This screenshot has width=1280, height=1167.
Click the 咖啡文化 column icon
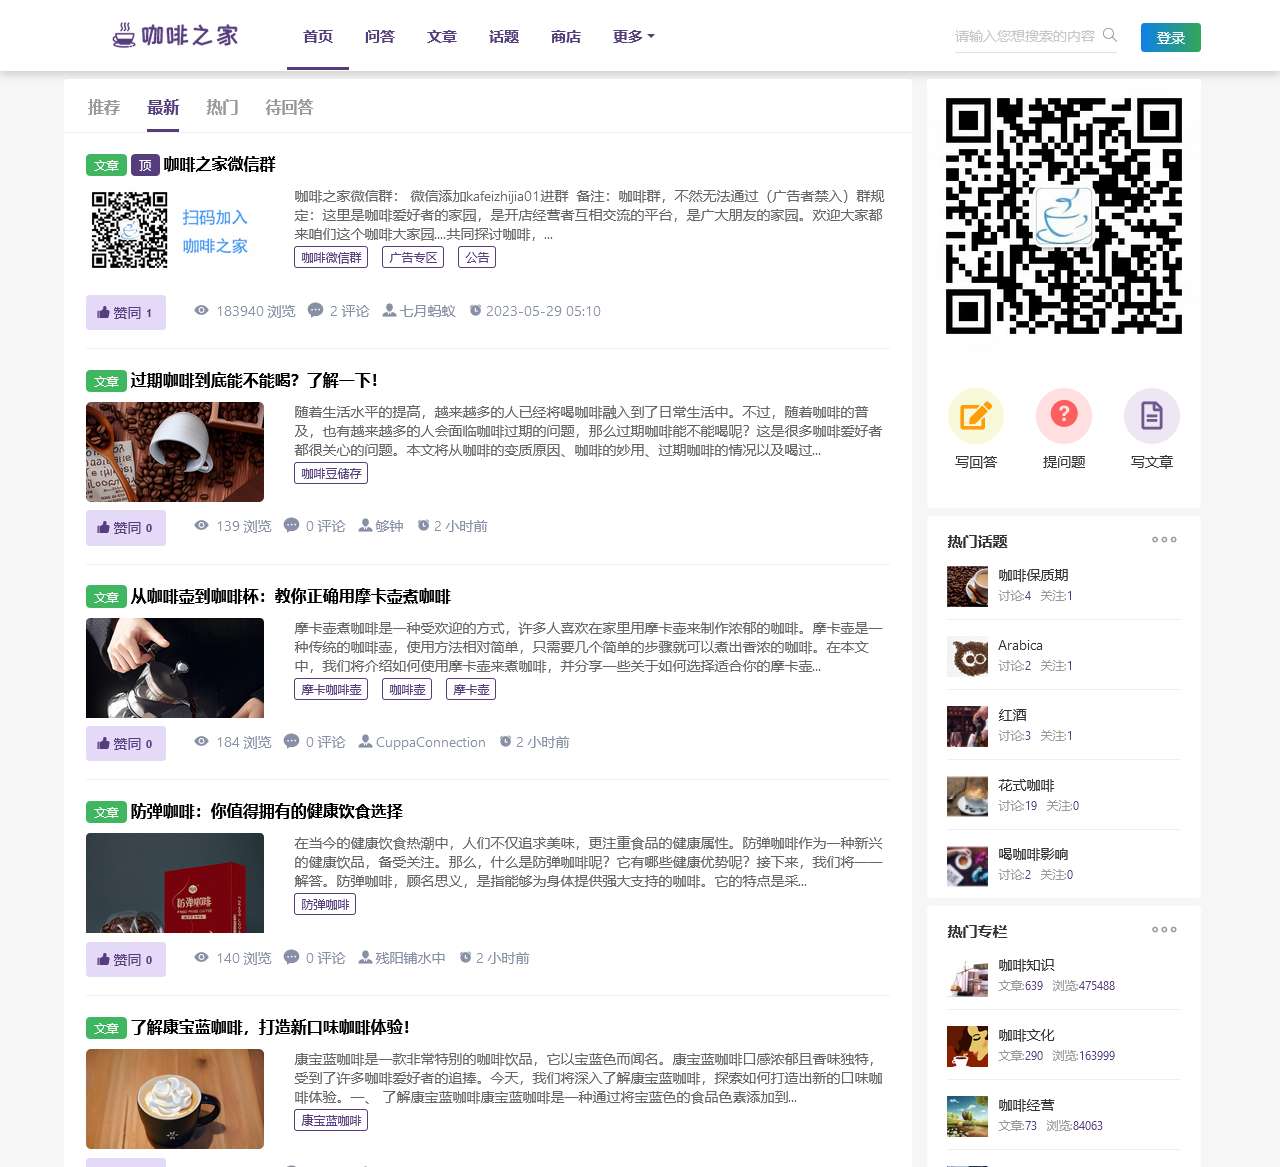tap(967, 1046)
